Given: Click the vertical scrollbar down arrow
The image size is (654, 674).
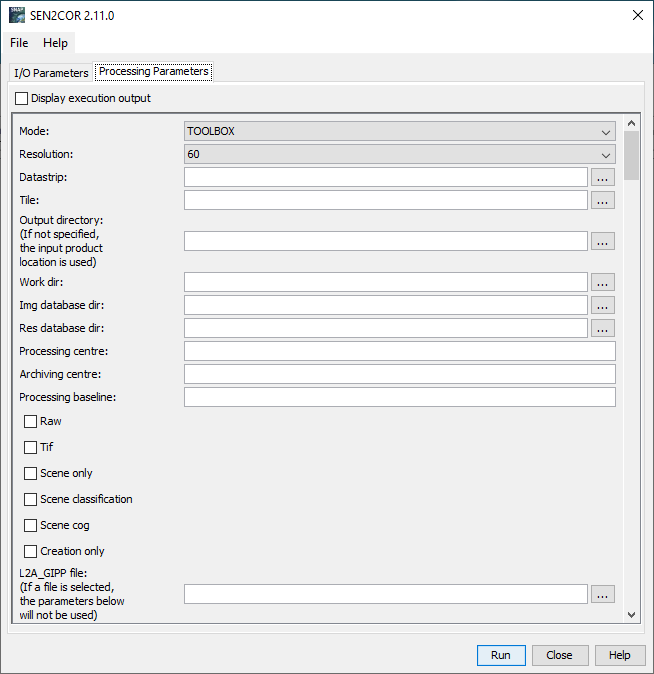Looking at the screenshot, I should point(631,614).
